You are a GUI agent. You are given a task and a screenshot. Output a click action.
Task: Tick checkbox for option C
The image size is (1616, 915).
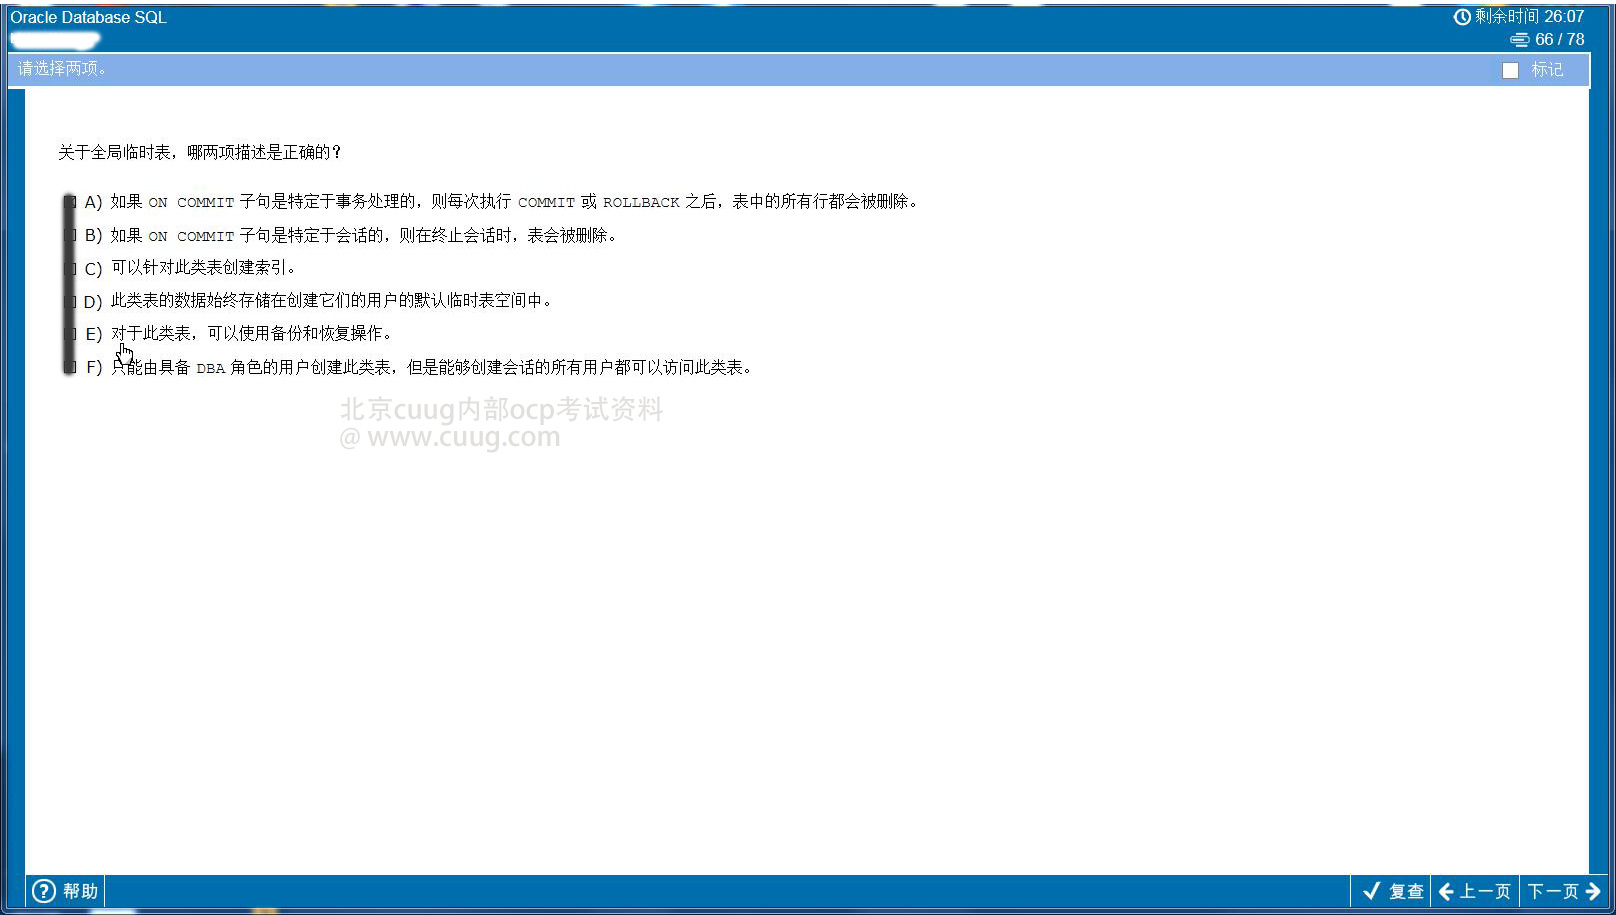pos(70,269)
